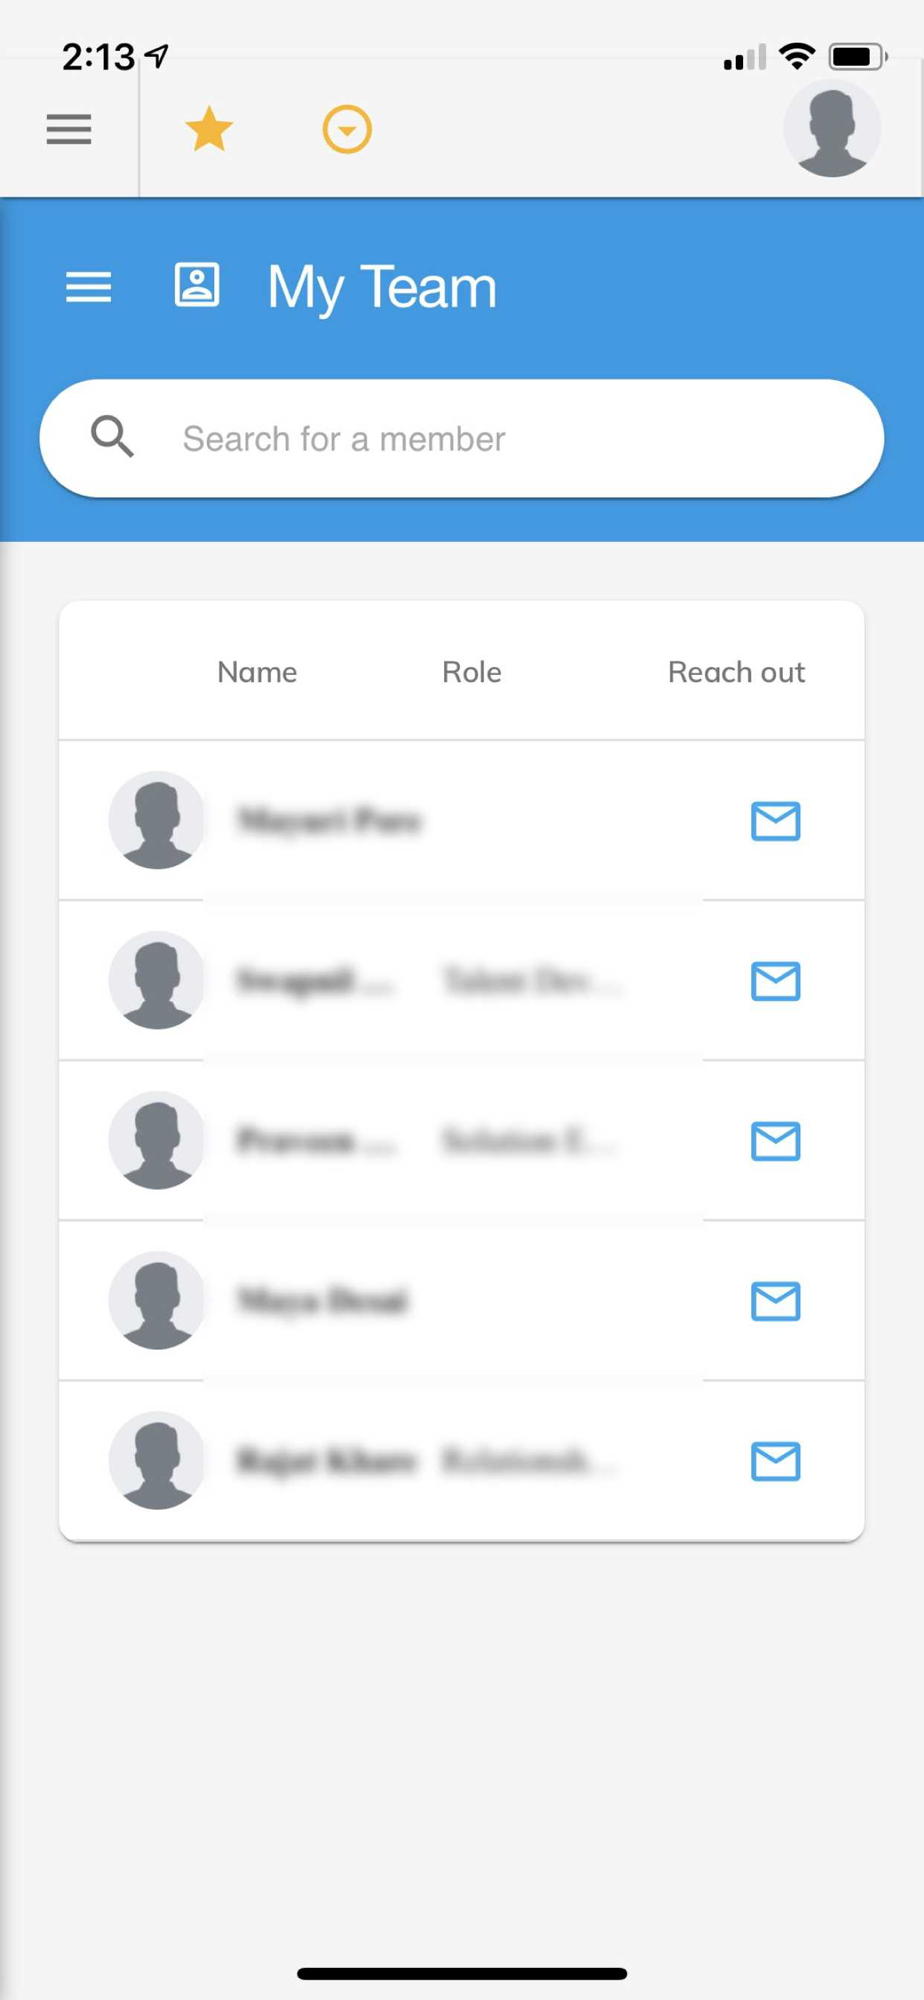Sort by the Name column header

(257, 672)
